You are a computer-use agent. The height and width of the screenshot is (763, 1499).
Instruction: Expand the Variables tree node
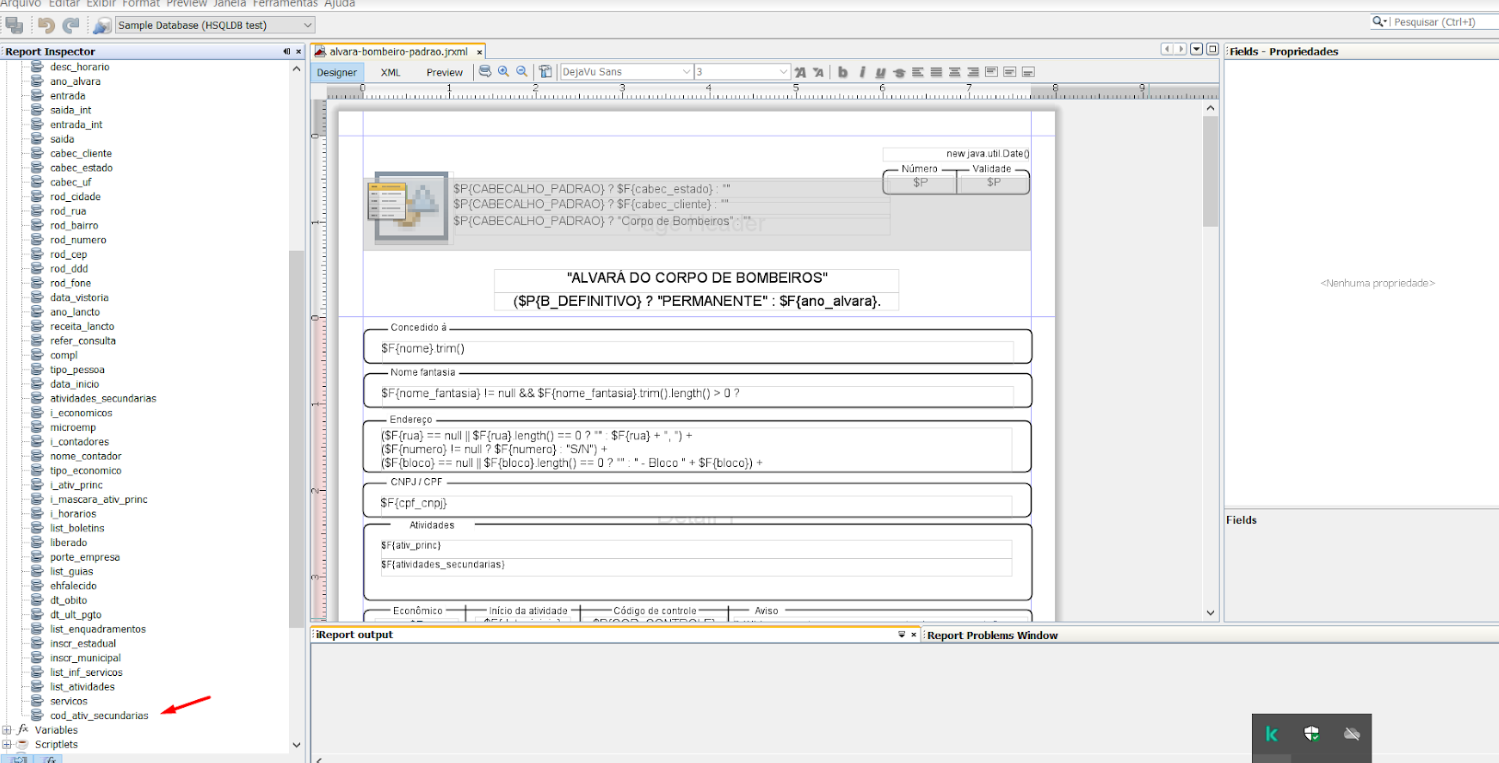point(8,730)
